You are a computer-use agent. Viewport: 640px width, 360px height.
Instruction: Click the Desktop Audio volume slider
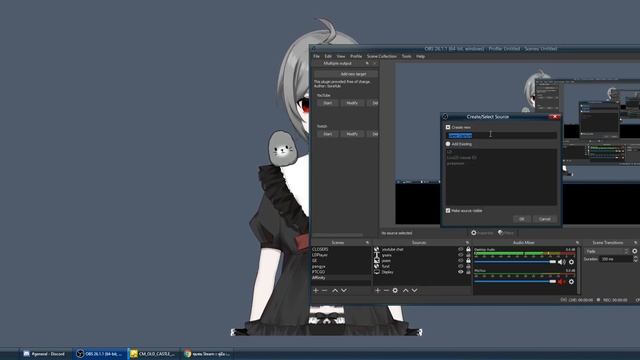(515, 262)
